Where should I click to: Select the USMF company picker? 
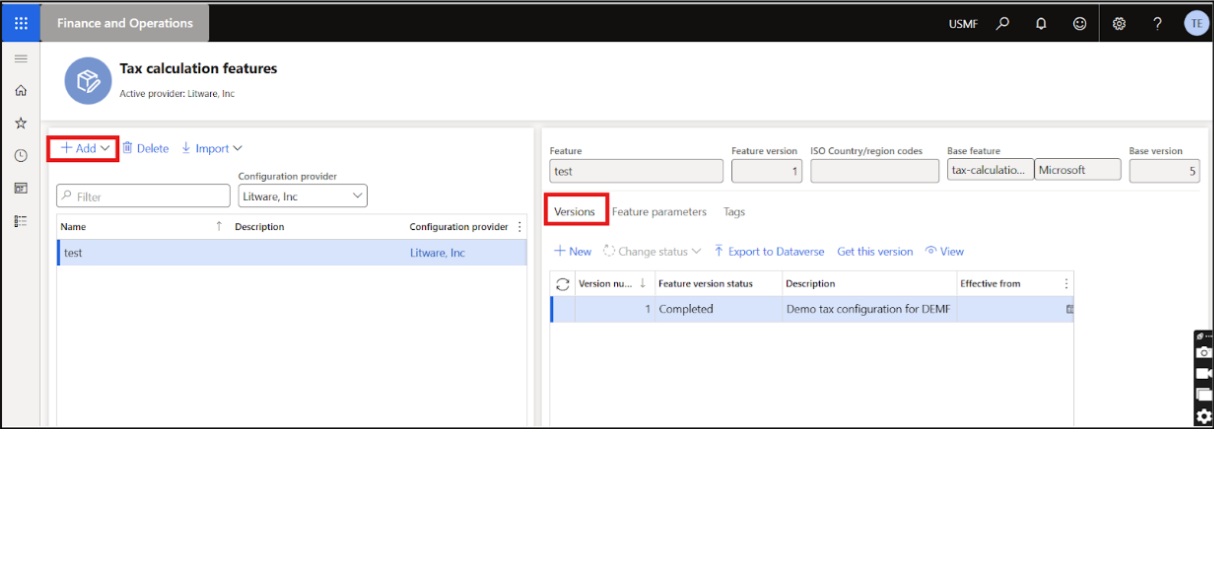[x=964, y=24]
